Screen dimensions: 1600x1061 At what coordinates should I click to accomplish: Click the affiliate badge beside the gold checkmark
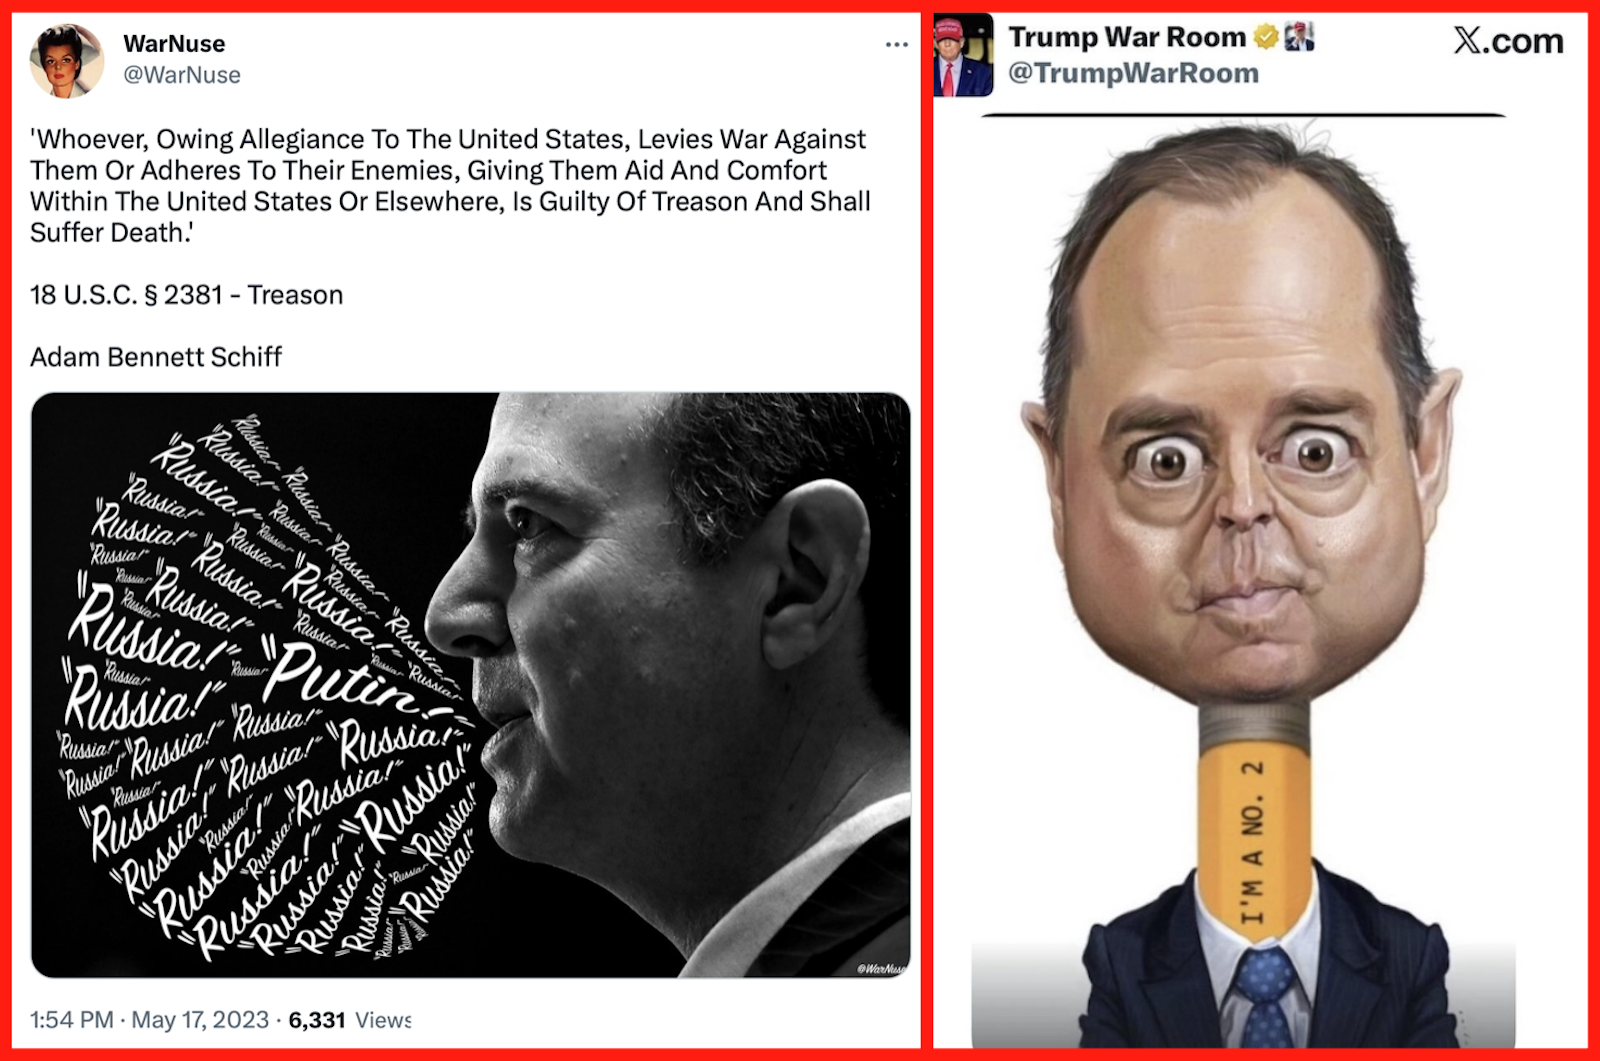click(x=1299, y=37)
